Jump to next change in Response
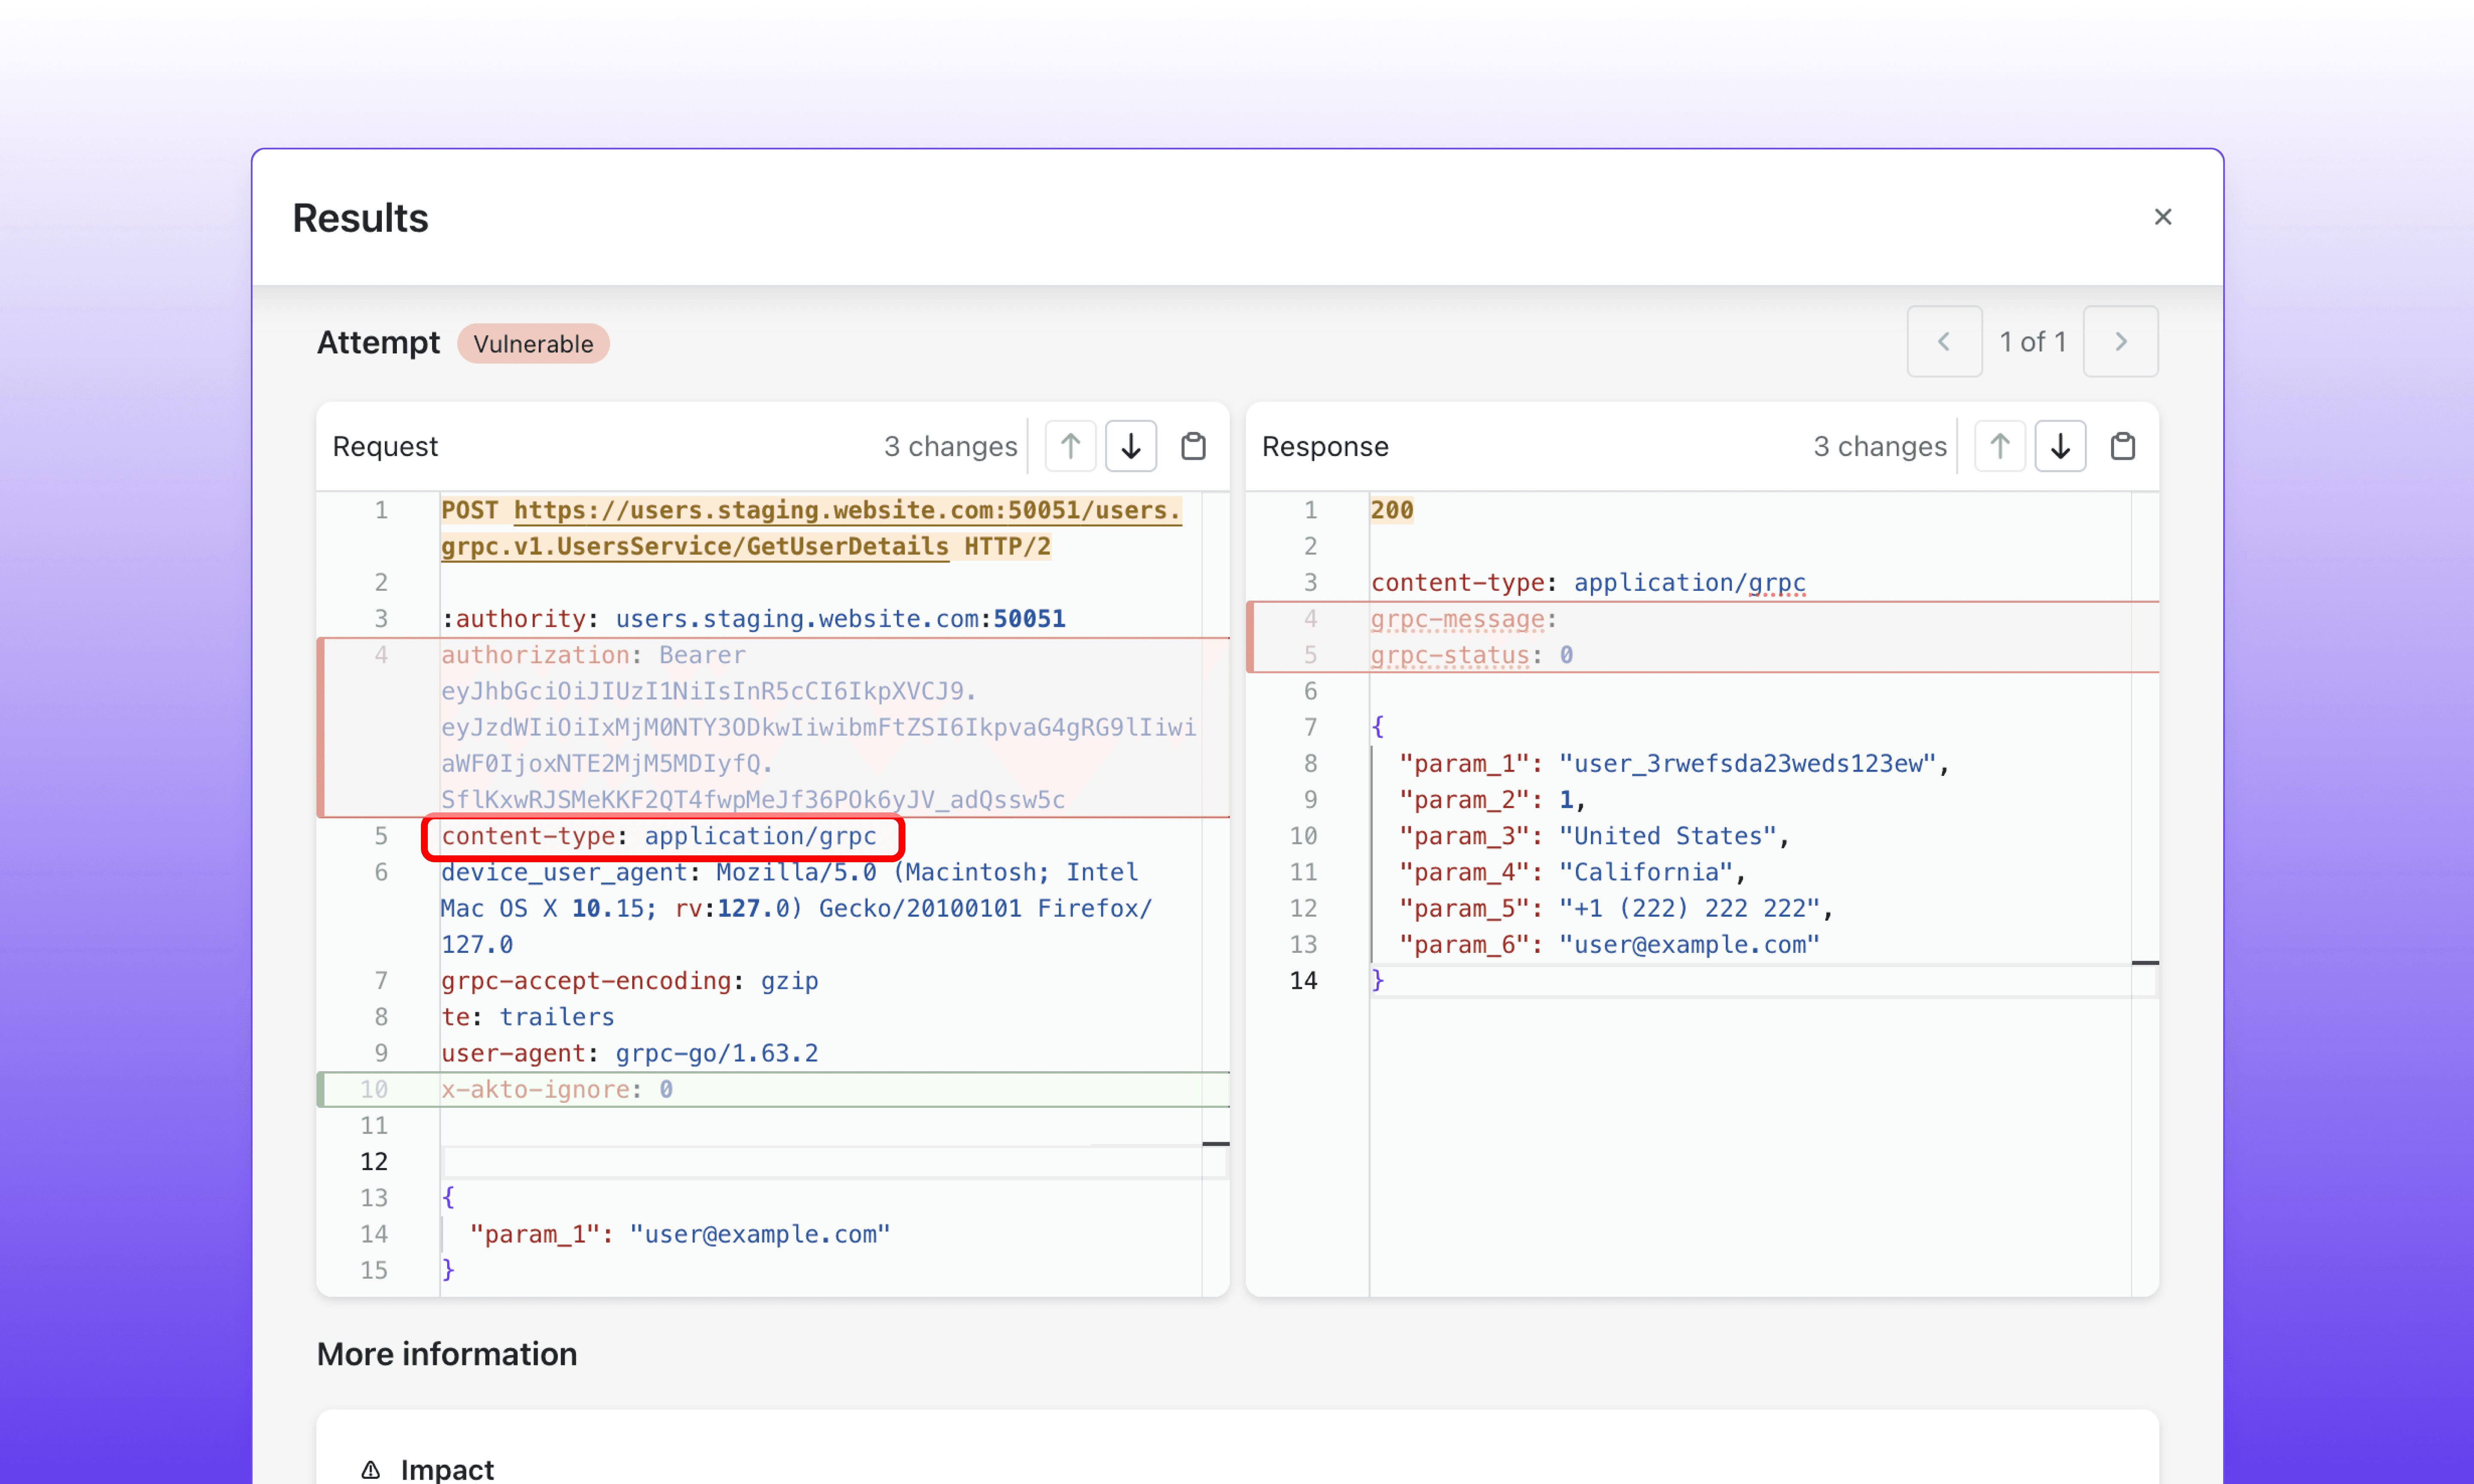This screenshot has height=1484, width=2474. pyautogui.click(x=2060, y=446)
